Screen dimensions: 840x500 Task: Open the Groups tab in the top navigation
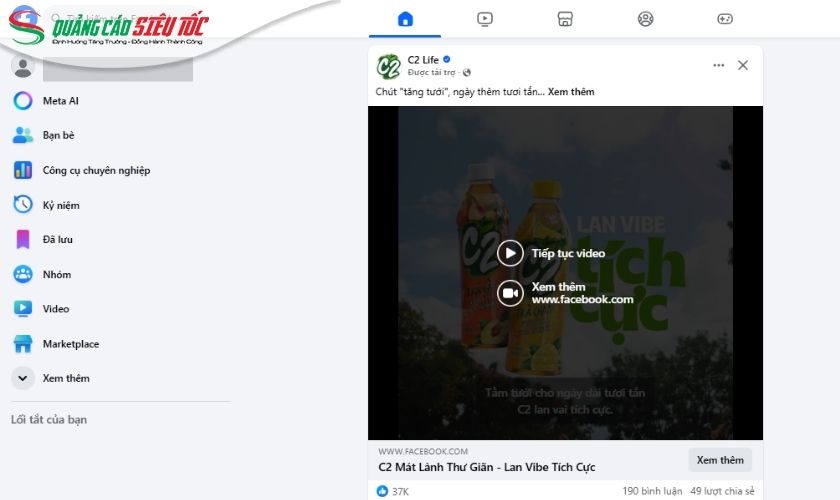pos(646,19)
